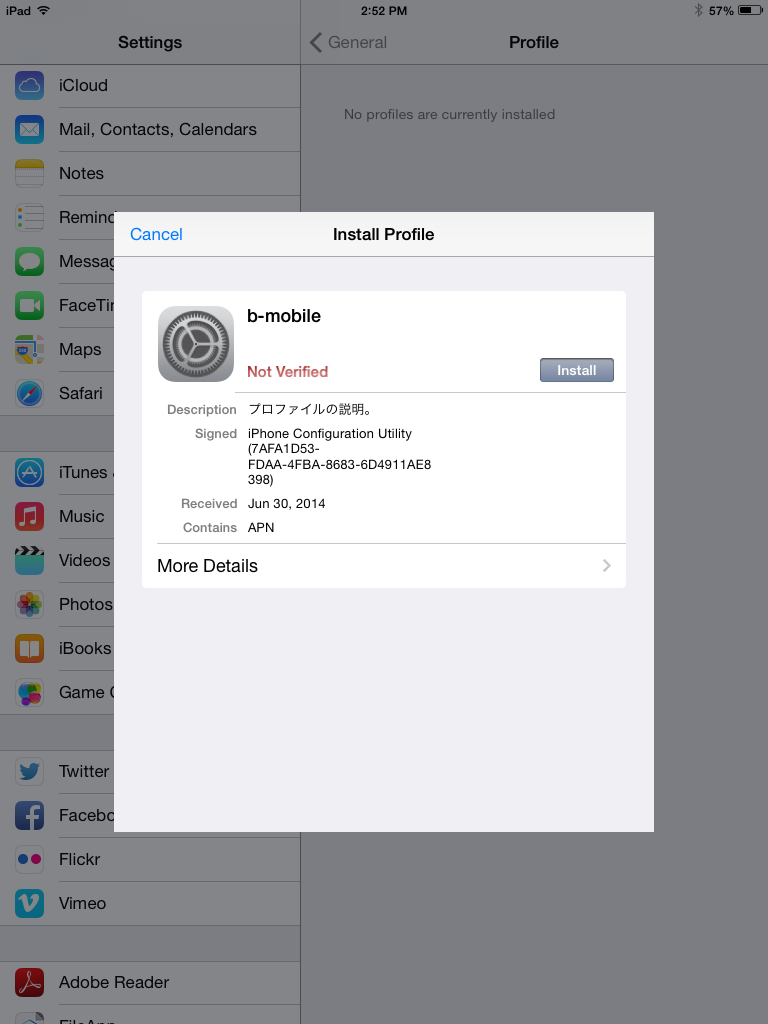Tap the Facebook icon
The width and height of the screenshot is (768, 1024).
29,815
